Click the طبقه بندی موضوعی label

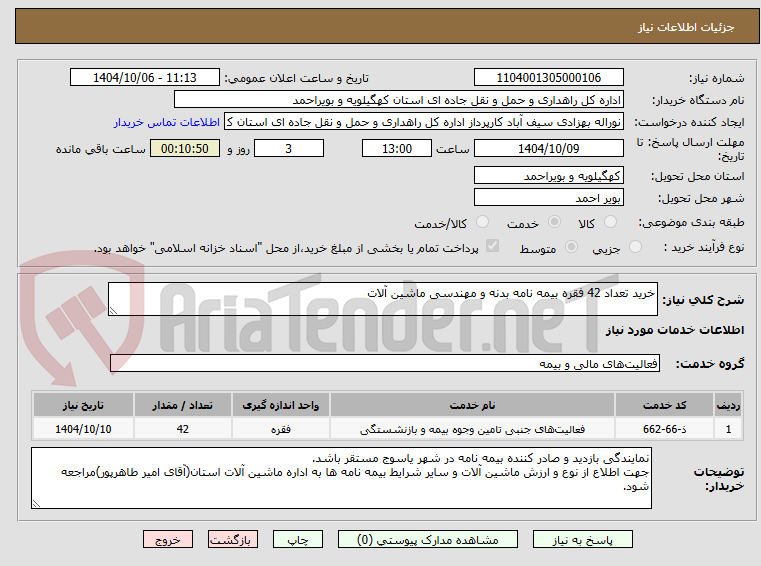pos(691,222)
